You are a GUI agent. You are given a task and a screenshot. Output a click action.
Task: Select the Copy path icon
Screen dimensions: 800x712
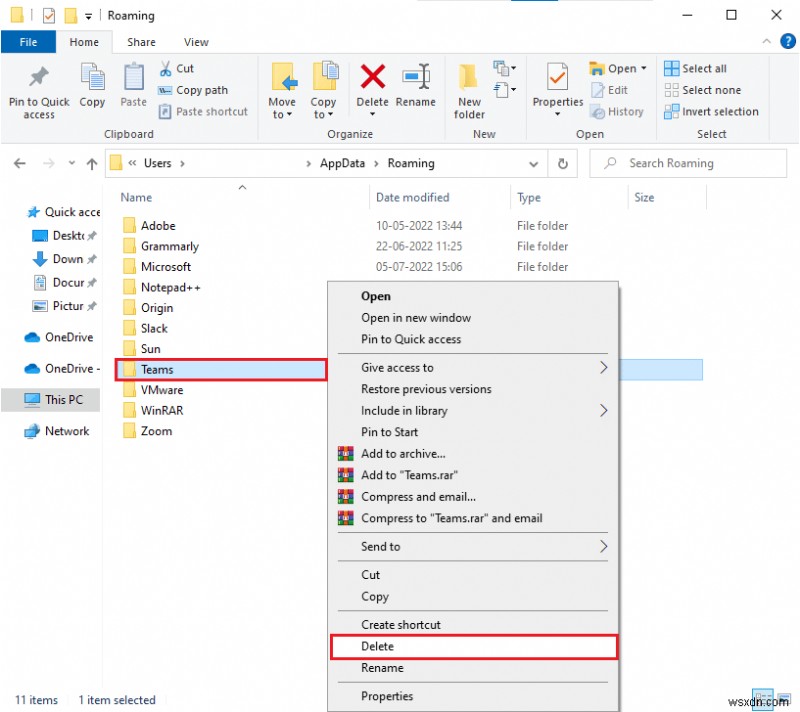(196, 90)
